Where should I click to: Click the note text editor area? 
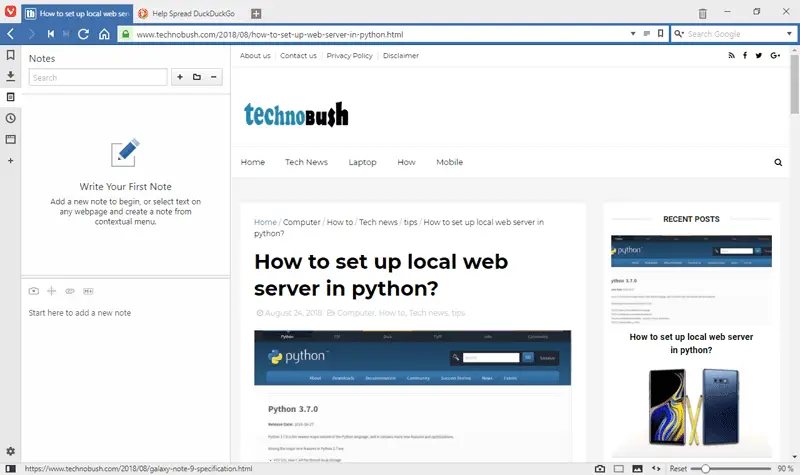click(x=126, y=378)
